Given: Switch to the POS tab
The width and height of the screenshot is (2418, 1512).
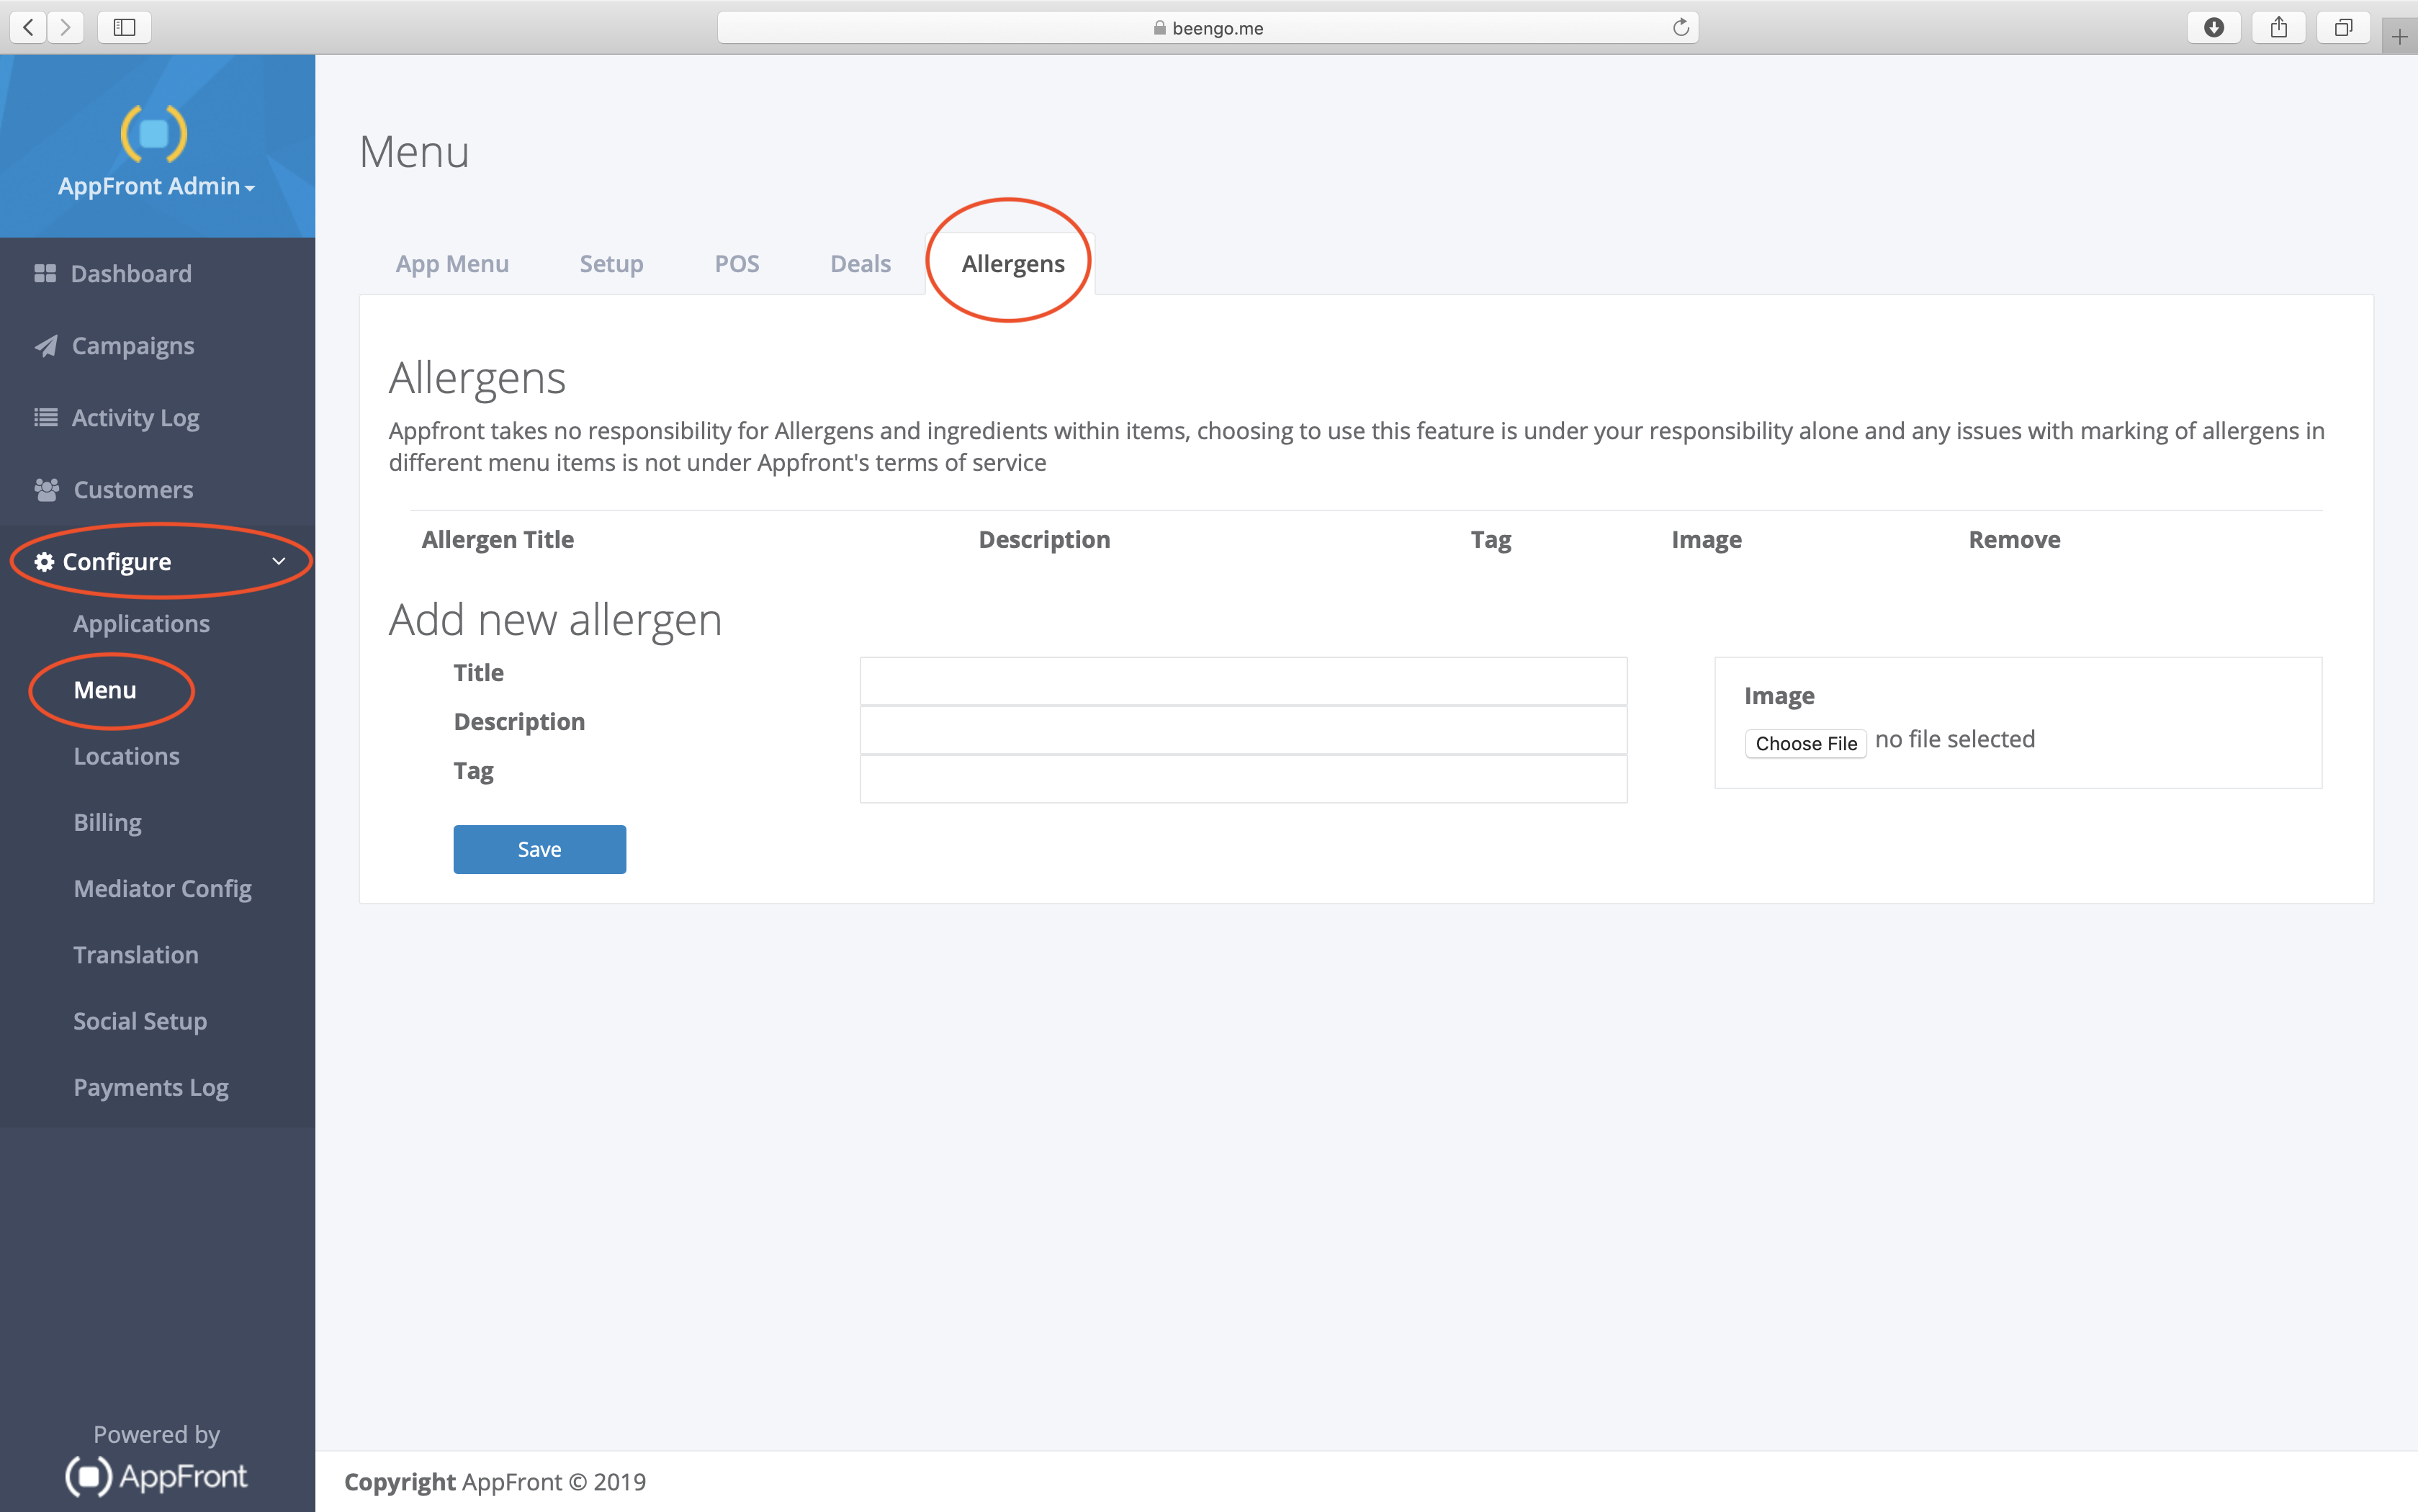Looking at the screenshot, I should click(x=737, y=264).
